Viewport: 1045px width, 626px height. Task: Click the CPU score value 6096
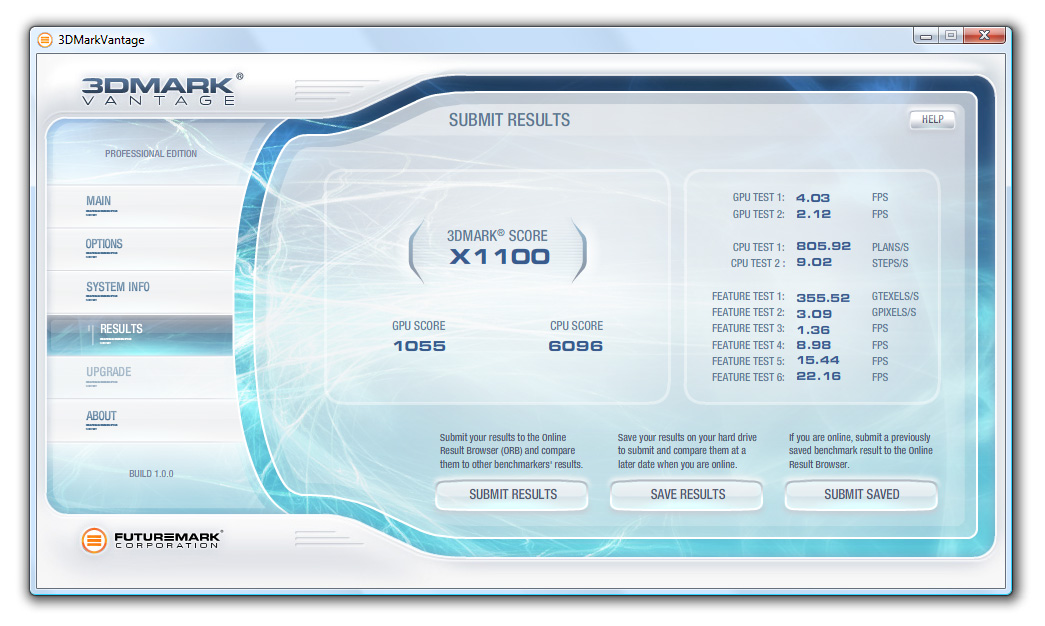tap(575, 346)
